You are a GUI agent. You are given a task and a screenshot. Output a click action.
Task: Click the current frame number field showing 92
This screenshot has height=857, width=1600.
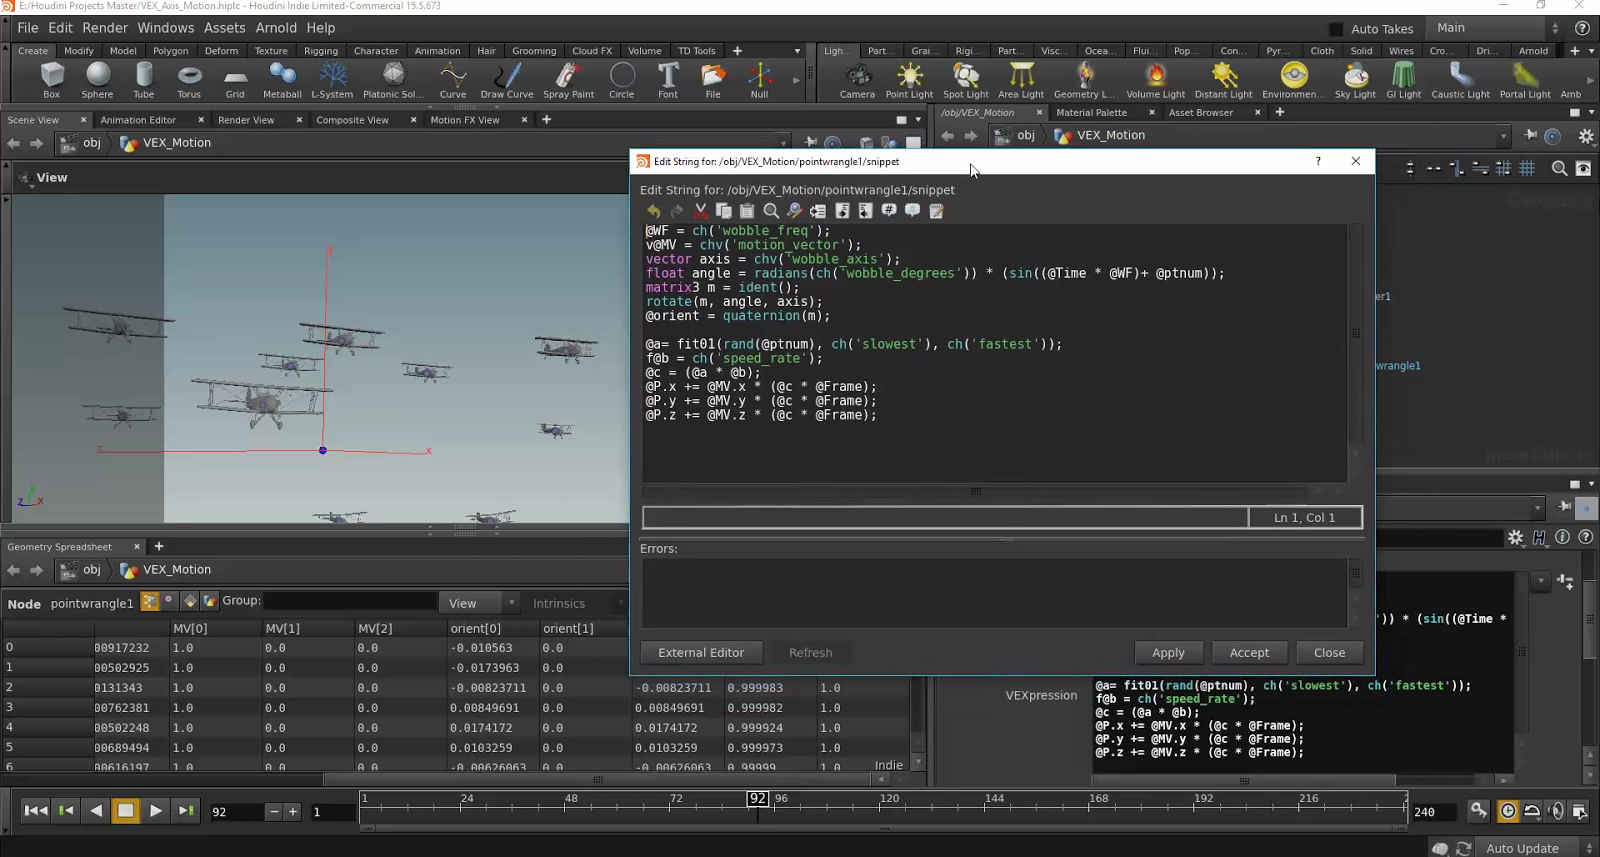click(x=236, y=812)
